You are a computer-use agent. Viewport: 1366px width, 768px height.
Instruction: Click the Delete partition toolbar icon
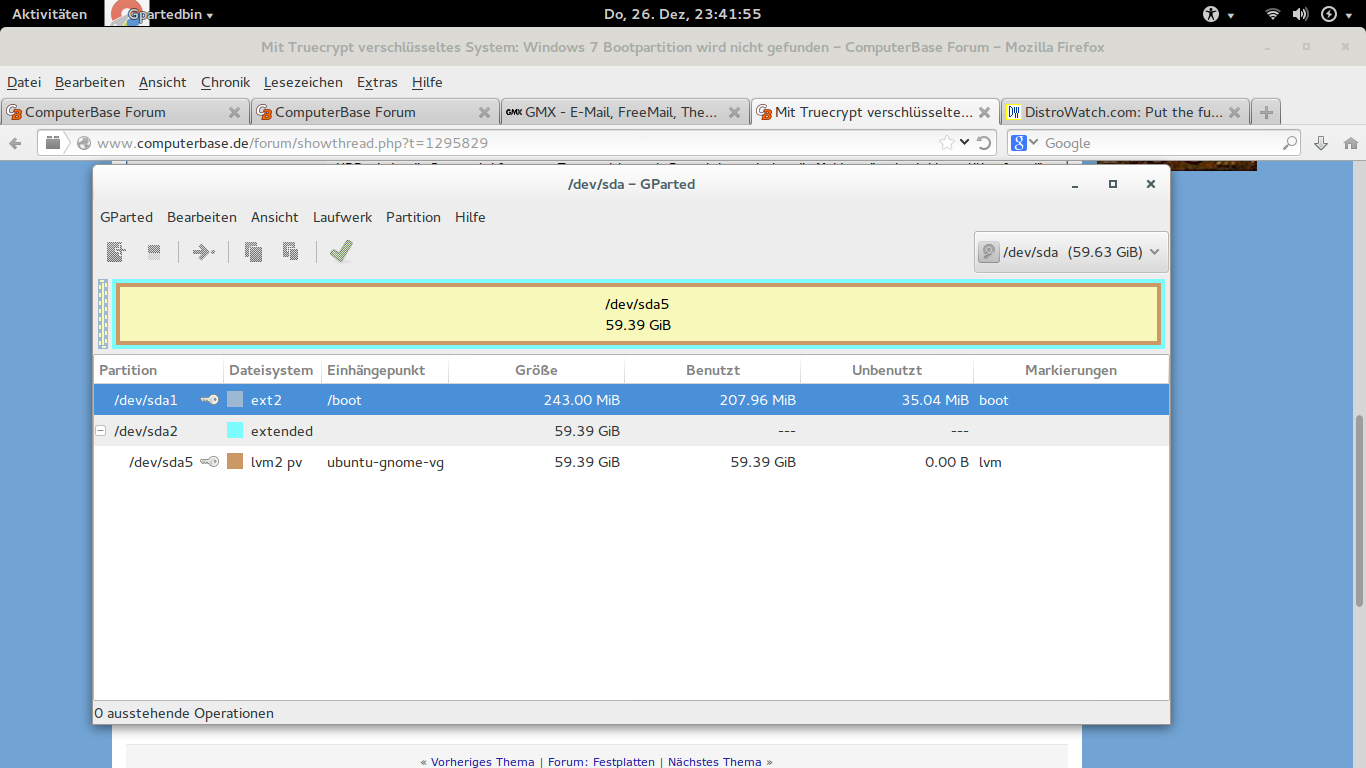click(154, 252)
